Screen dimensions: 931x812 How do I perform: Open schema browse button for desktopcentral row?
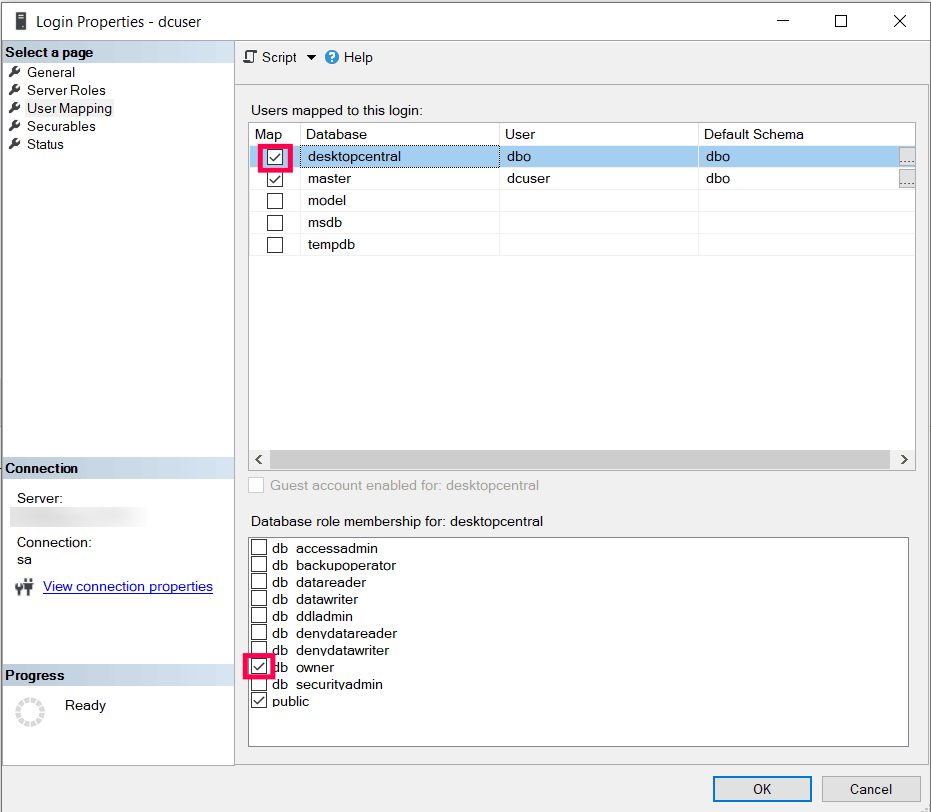pos(907,157)
